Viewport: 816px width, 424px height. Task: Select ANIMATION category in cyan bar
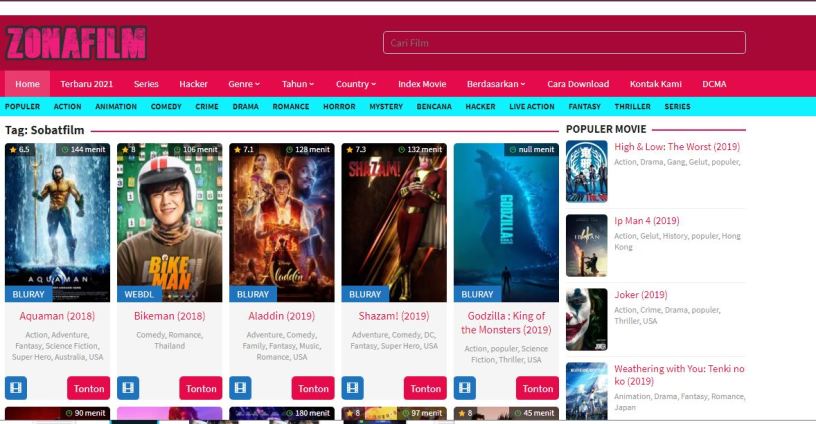tap(116, 106)
